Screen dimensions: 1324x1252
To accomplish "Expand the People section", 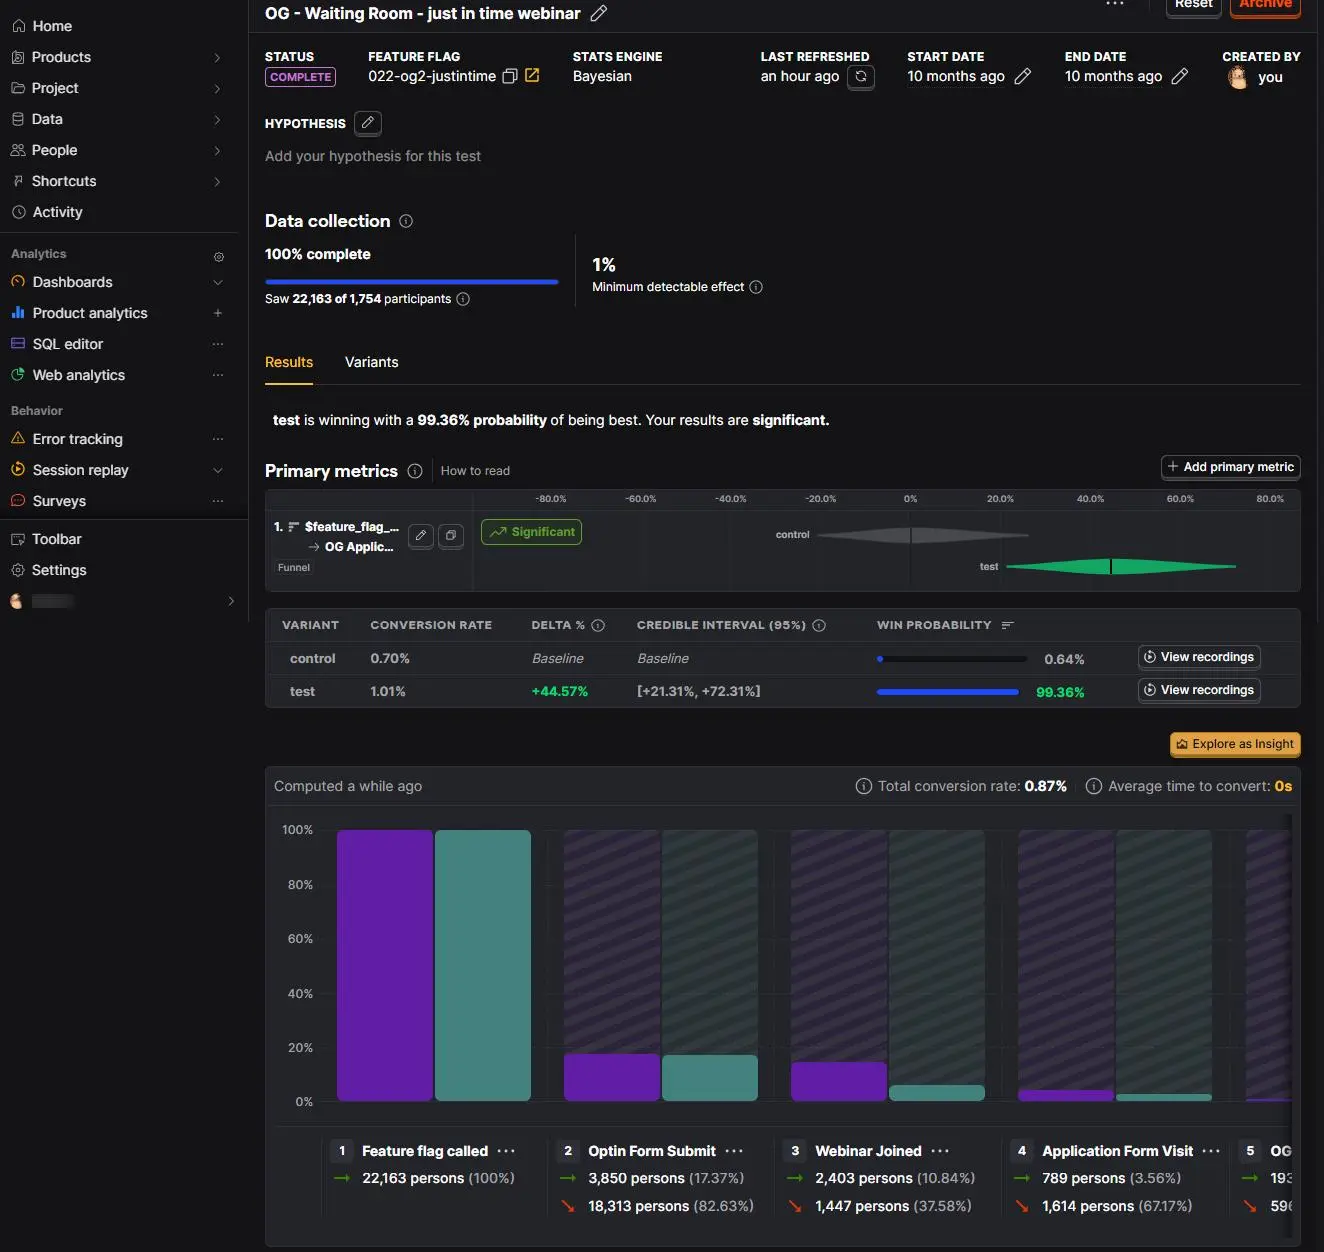I will [x=217, y=150].
